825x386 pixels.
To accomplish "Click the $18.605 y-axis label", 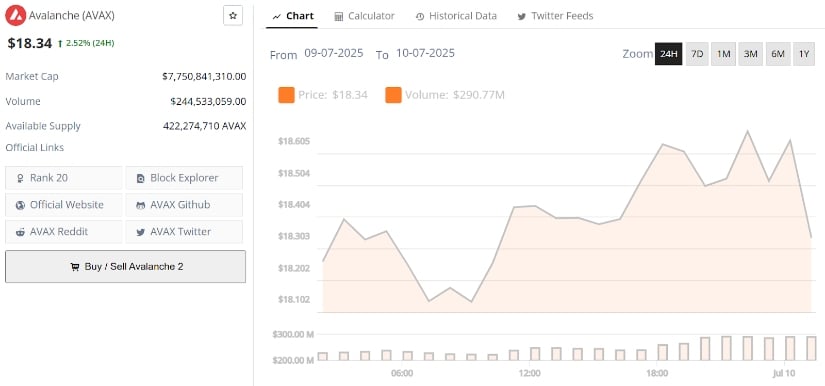I will [294, 141].
